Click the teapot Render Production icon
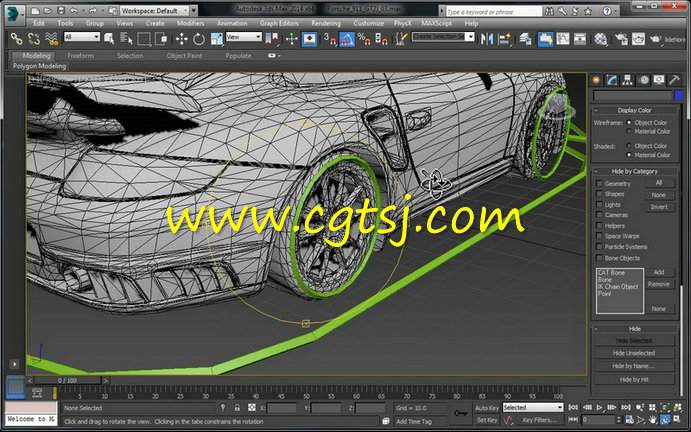The image size is (691, 432). pyautogui.click(x=655, y=39)
